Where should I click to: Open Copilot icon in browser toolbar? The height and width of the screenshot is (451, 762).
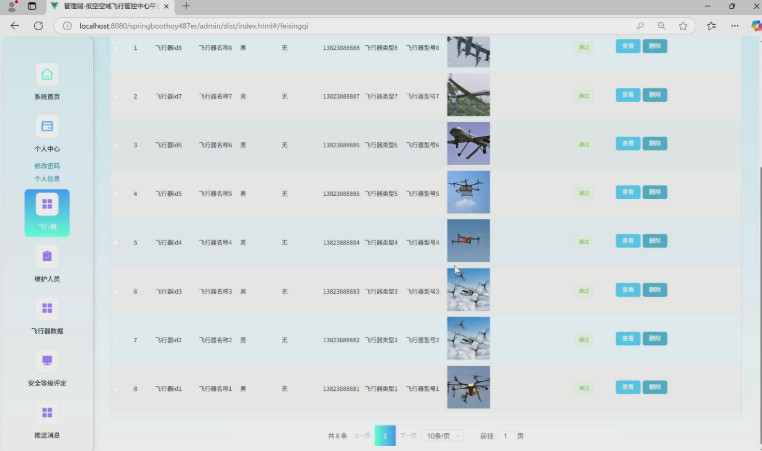point(756,26)
